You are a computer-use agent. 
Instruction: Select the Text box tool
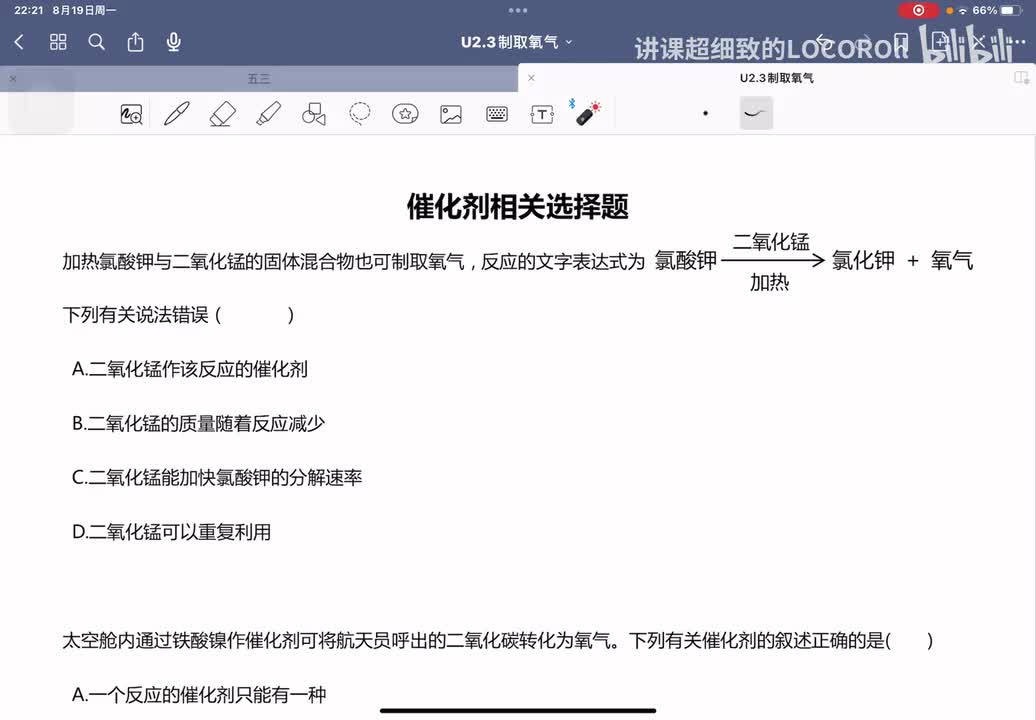pyautogui.click(x=542, y=114)
